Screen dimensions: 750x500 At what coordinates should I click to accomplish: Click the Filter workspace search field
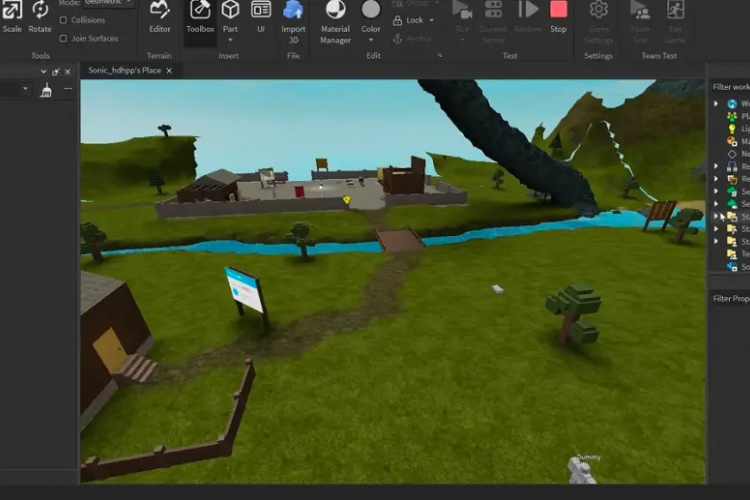coord(731,87)
